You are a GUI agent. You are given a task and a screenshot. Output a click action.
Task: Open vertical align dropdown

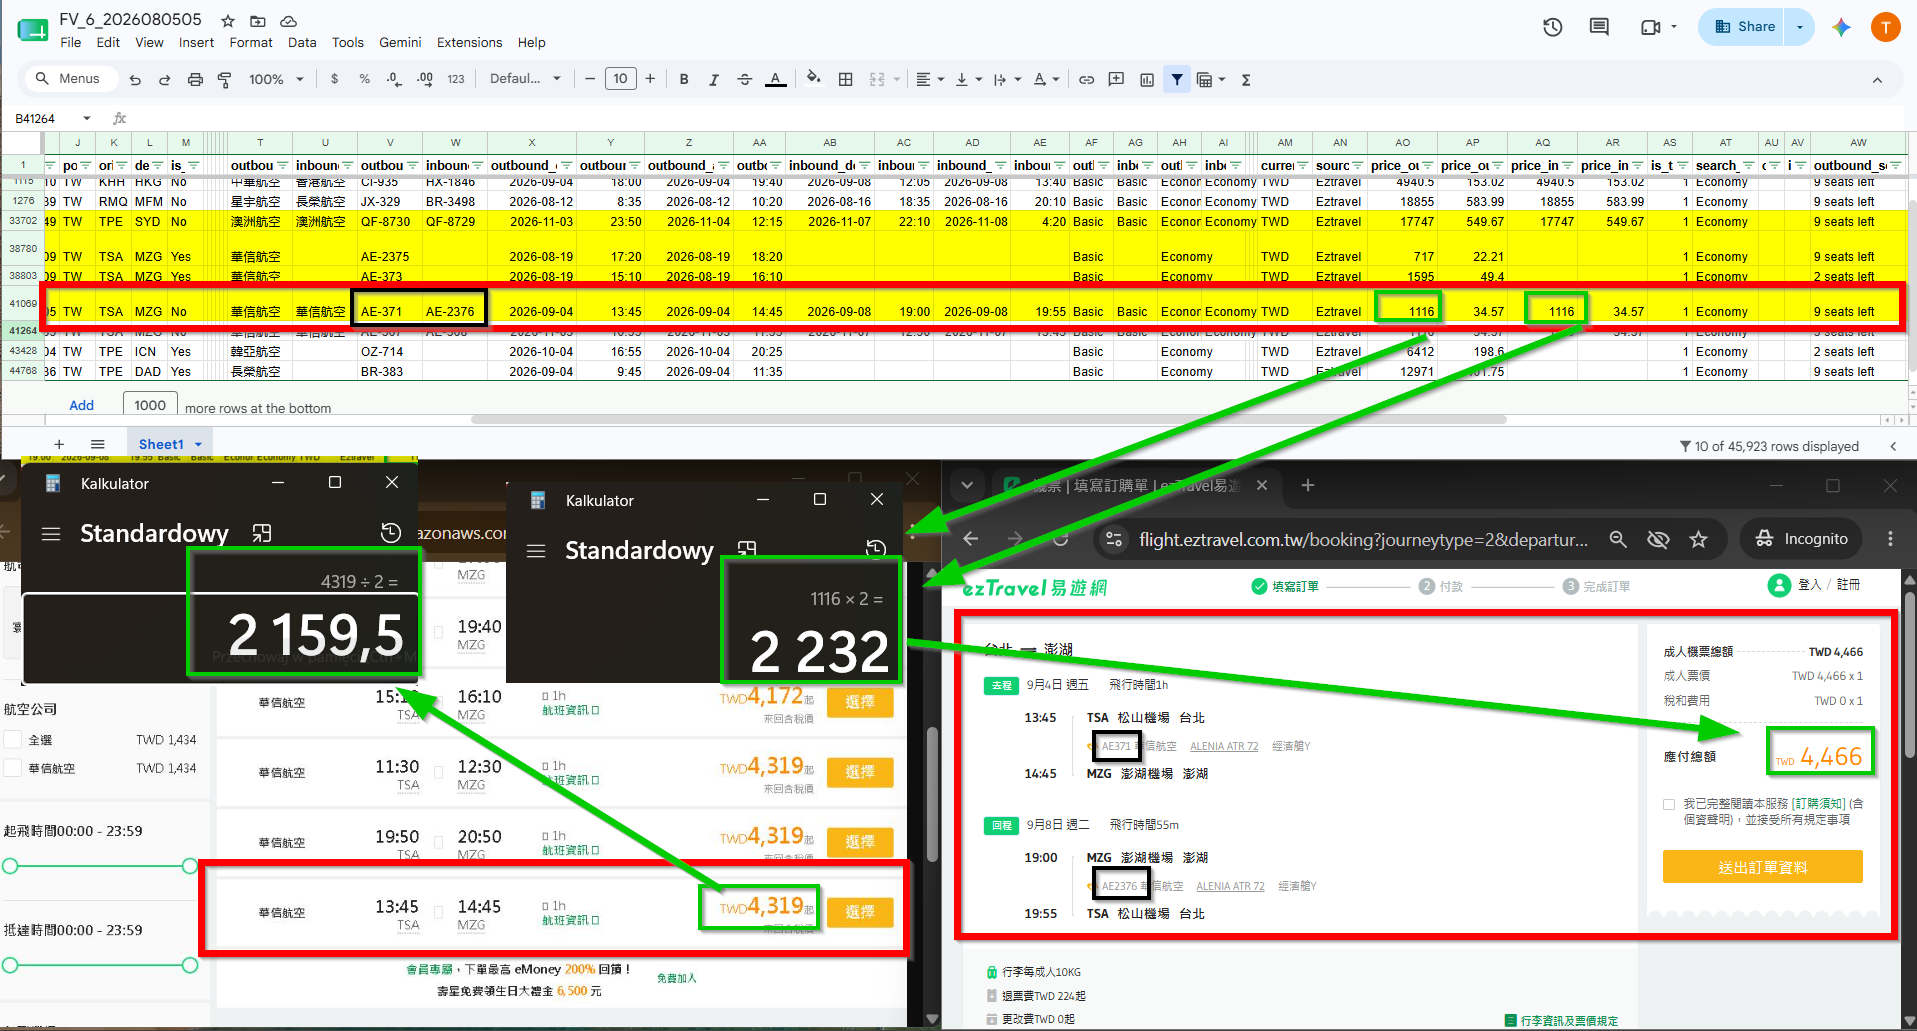968,80
